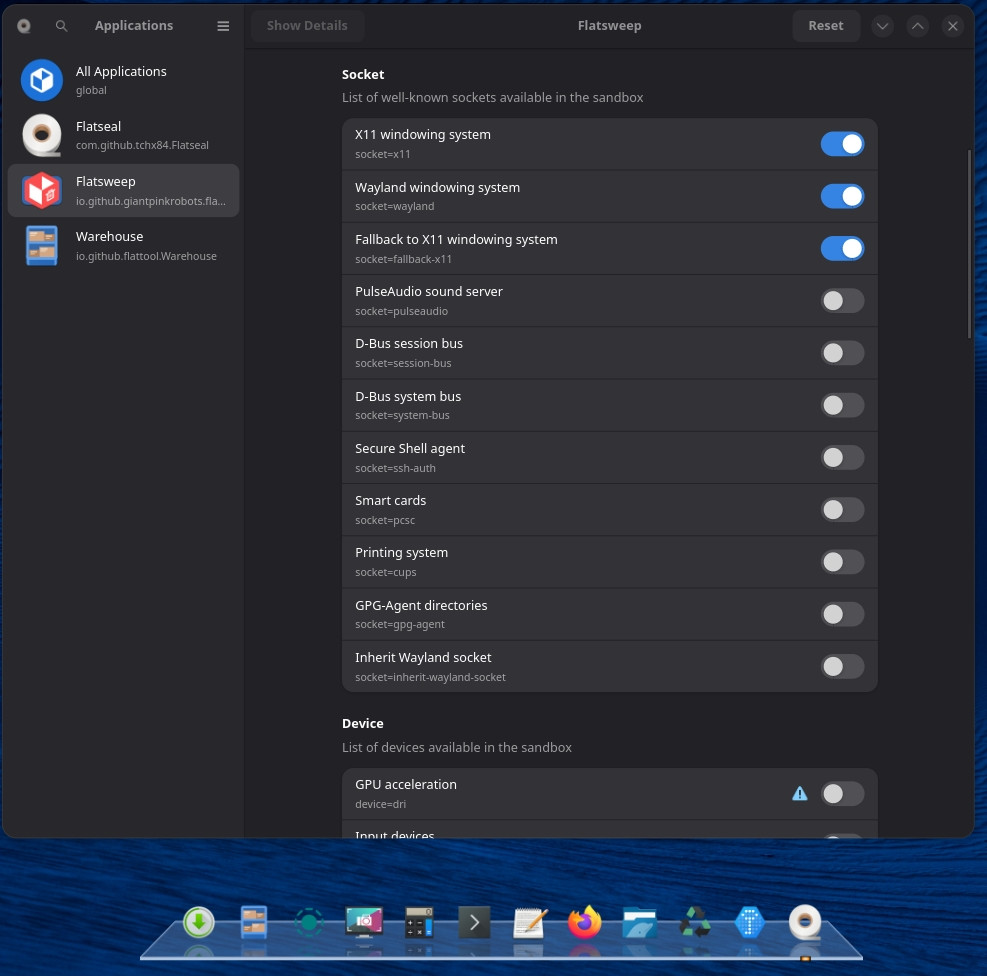This screenshot has width=987, height=976.
Task: Enable Printing system socket
Action: click(x=842, y=562)
